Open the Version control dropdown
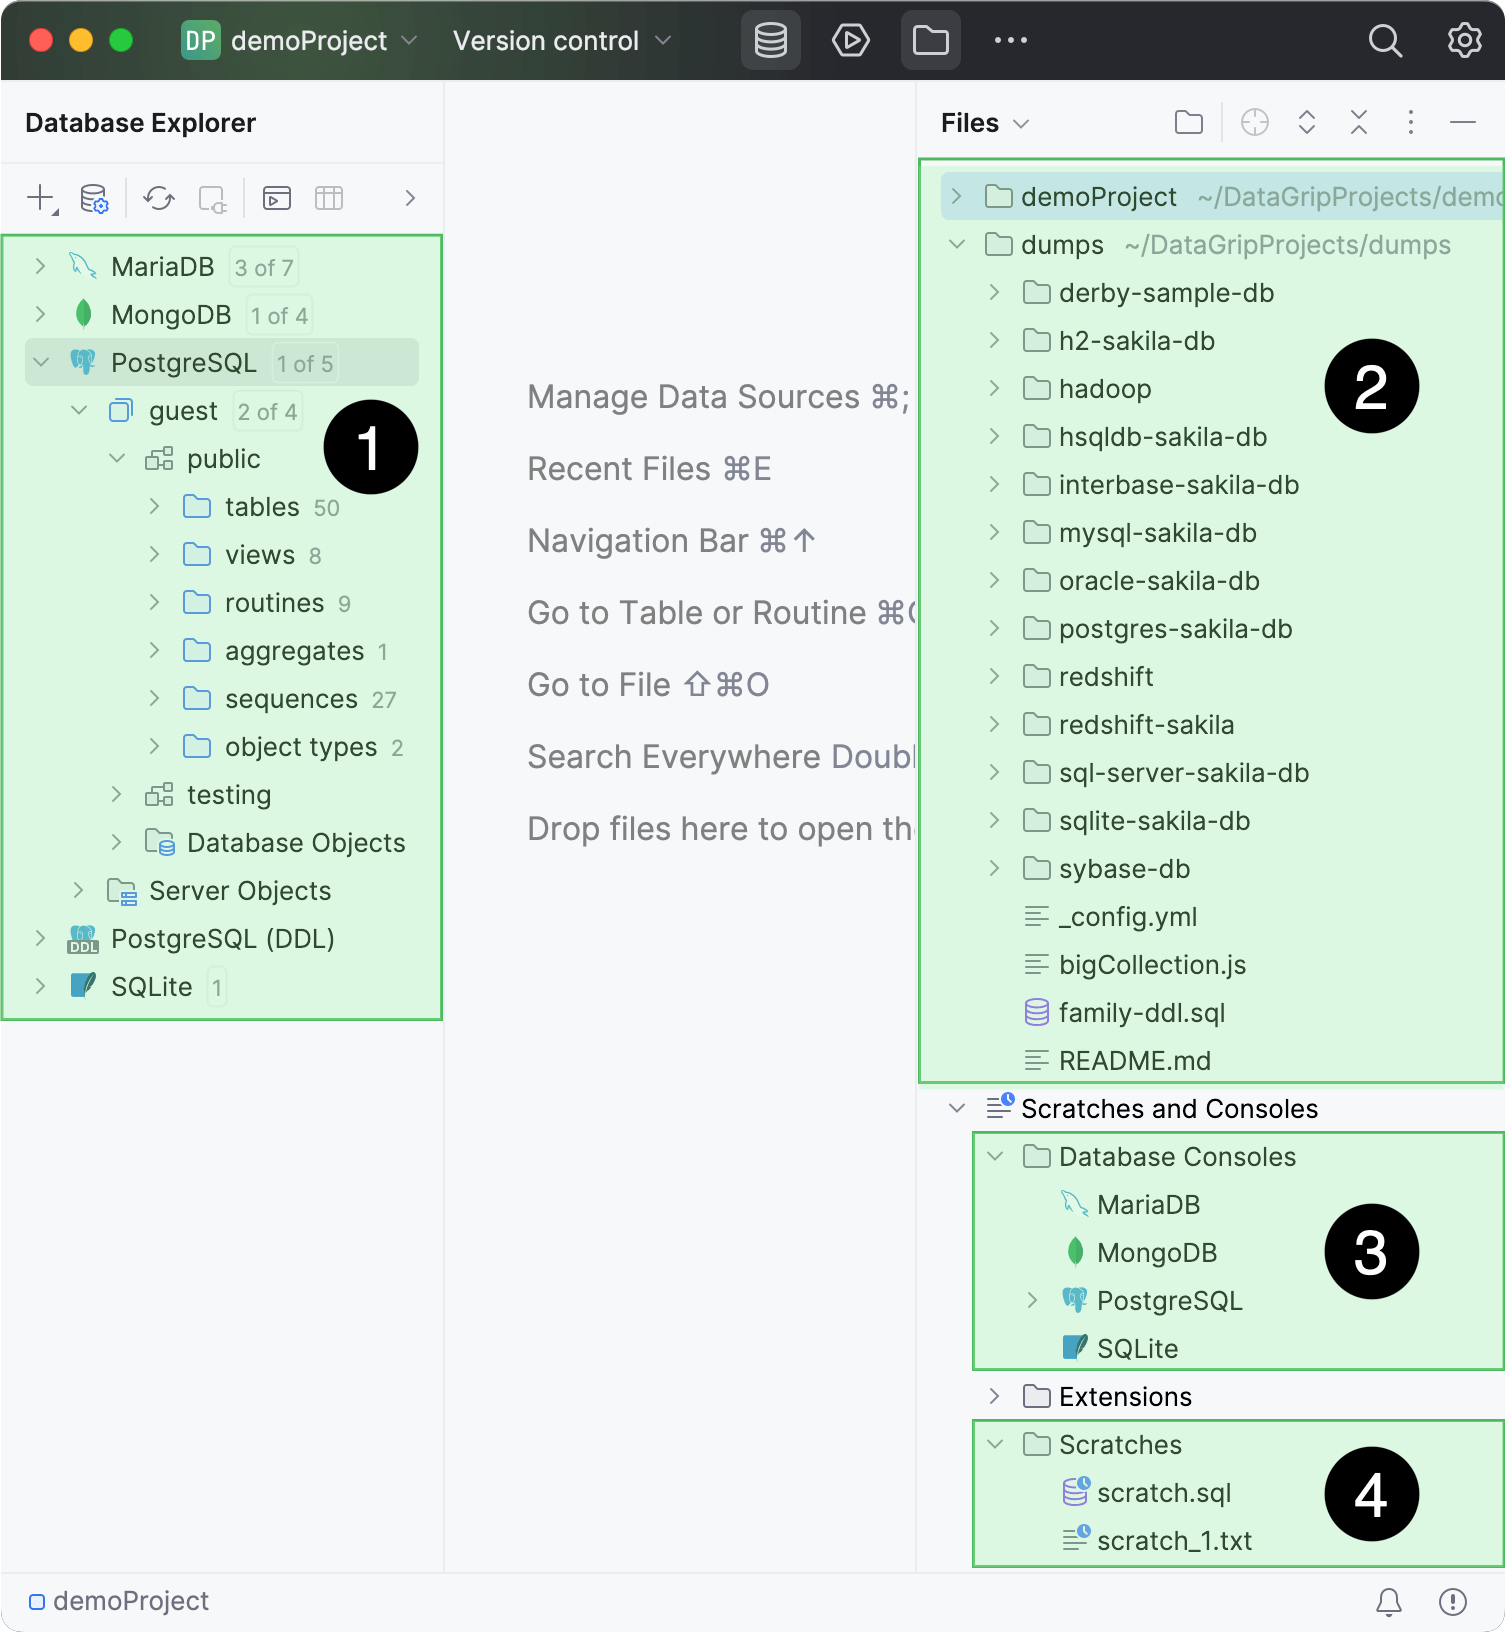The height and width of the screenshot is (1632, 1505). [561, 41]
